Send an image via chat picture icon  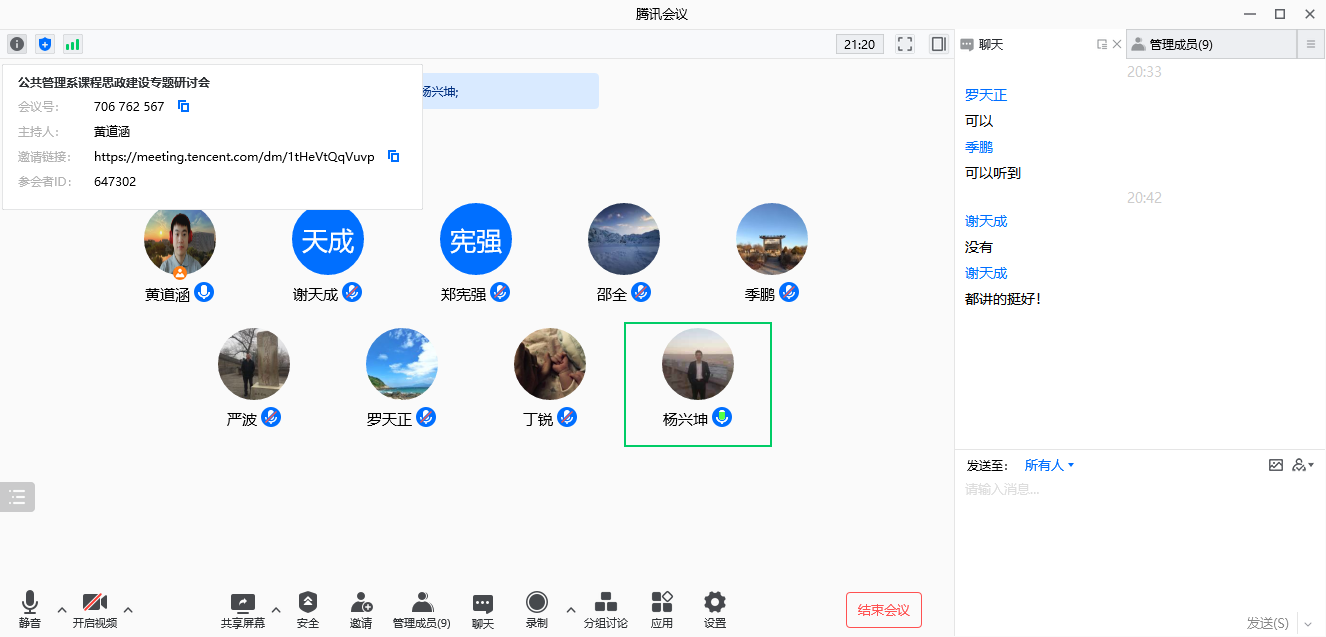click(1276, 464)
